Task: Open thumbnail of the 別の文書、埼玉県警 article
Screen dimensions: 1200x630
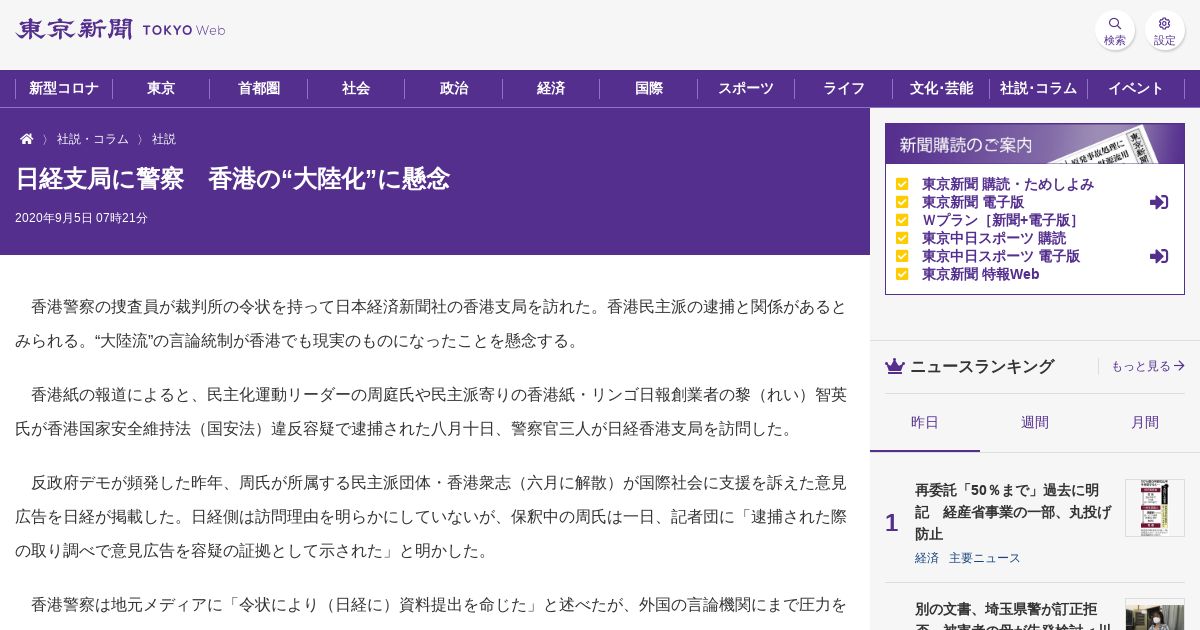Action: (x=1155, y=614)
